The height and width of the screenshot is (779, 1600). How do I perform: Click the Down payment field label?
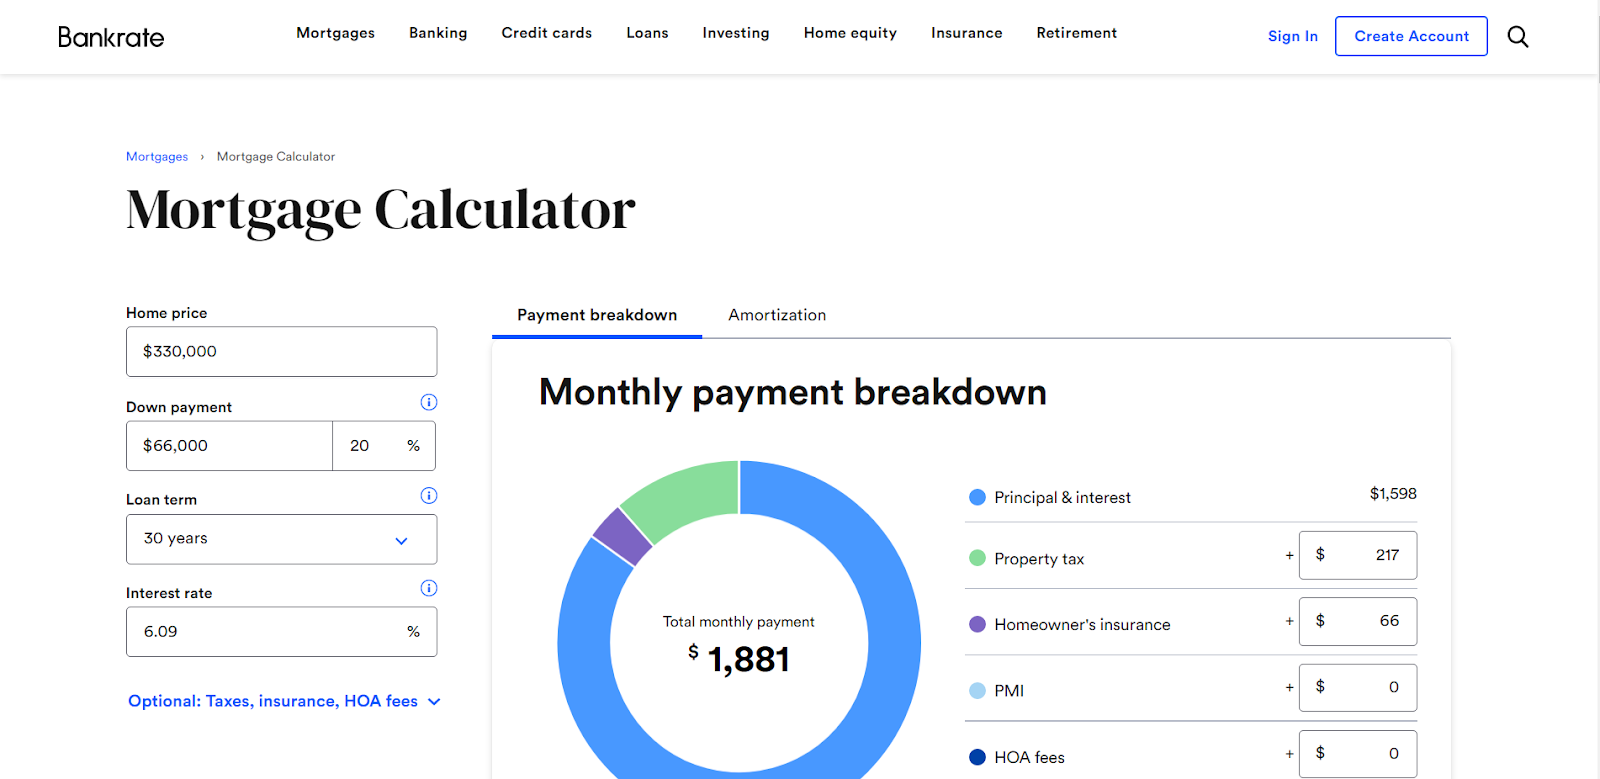click(179, 407)
